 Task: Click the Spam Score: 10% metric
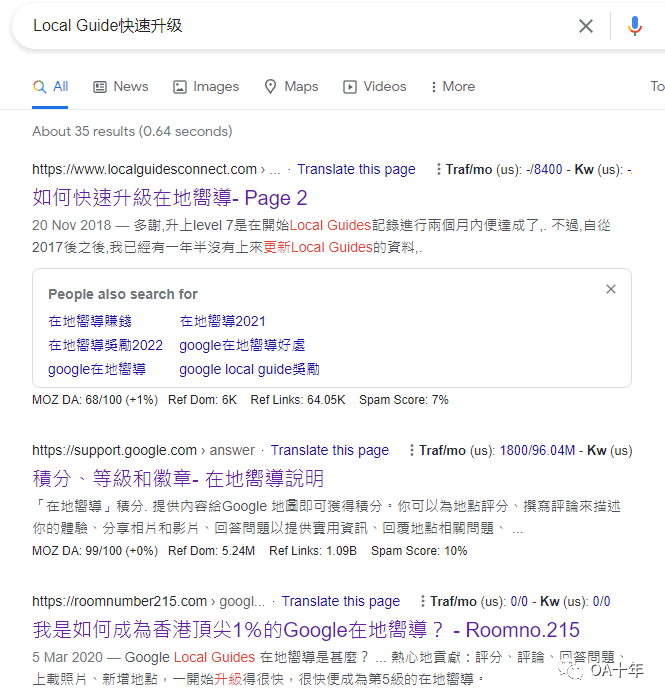pyautogui.click(x=419, y=551)
